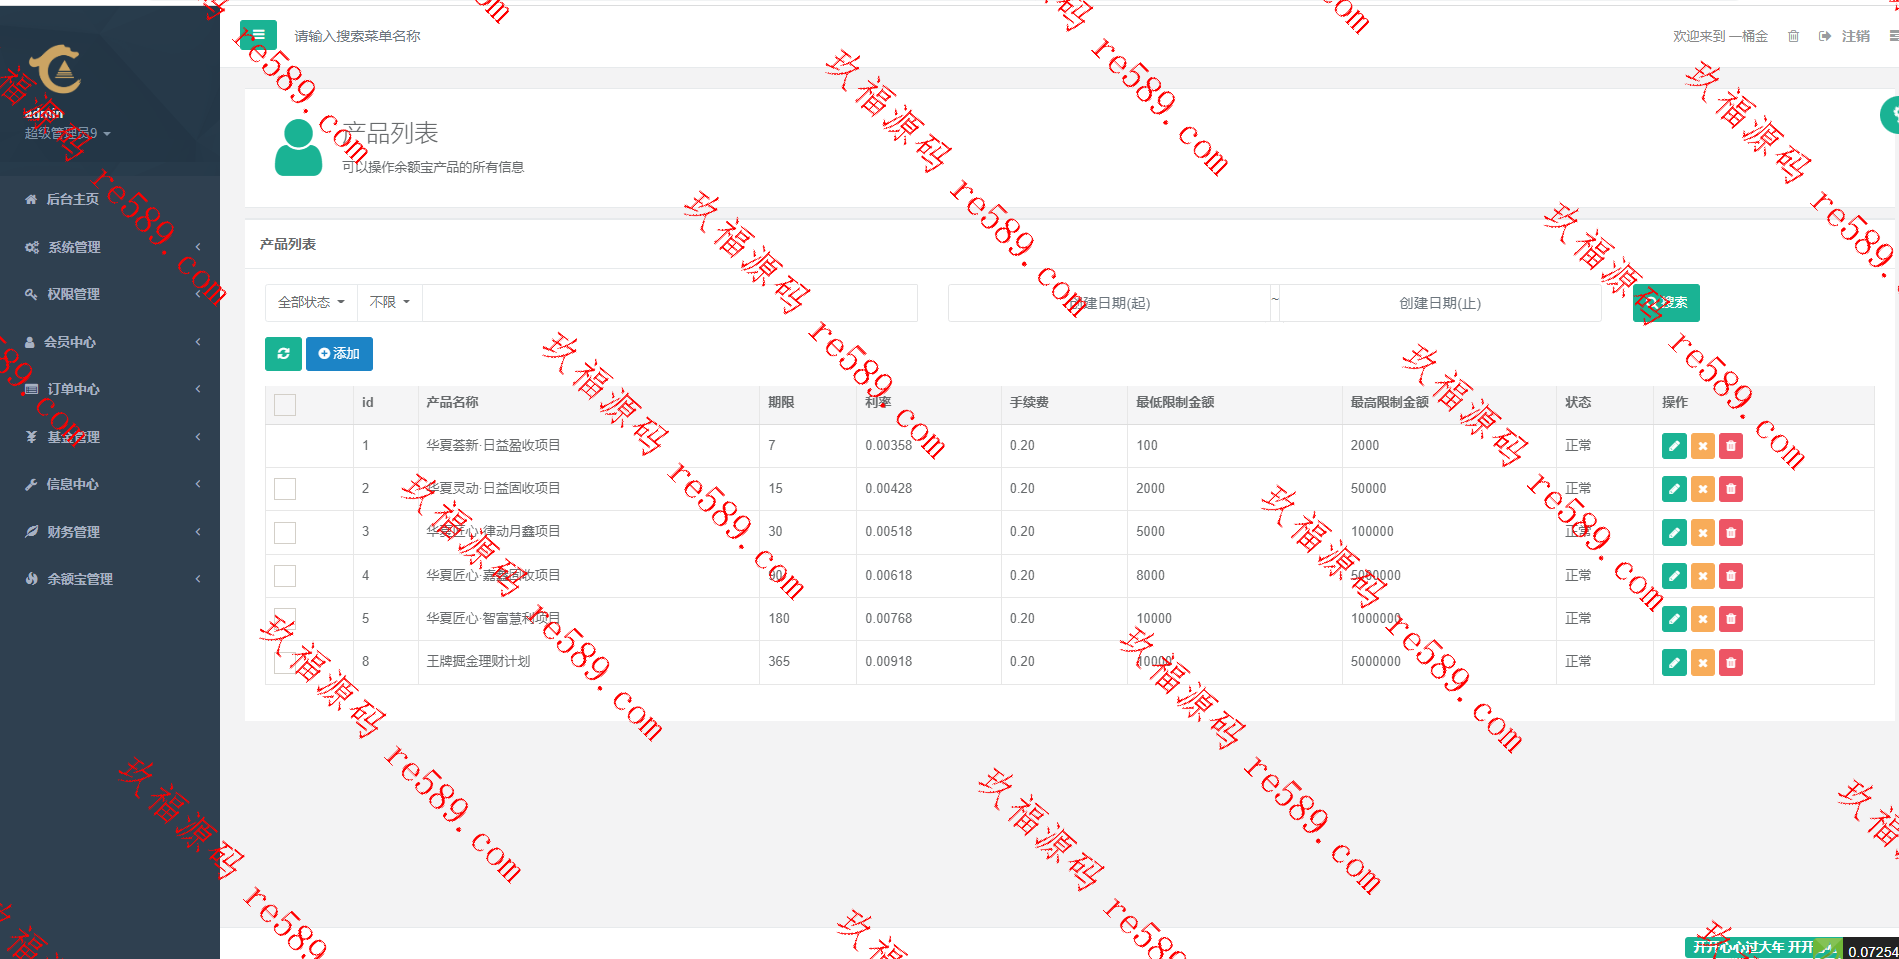
Task: Click the refresh icon button above table
Action: [x=283, y=354]
